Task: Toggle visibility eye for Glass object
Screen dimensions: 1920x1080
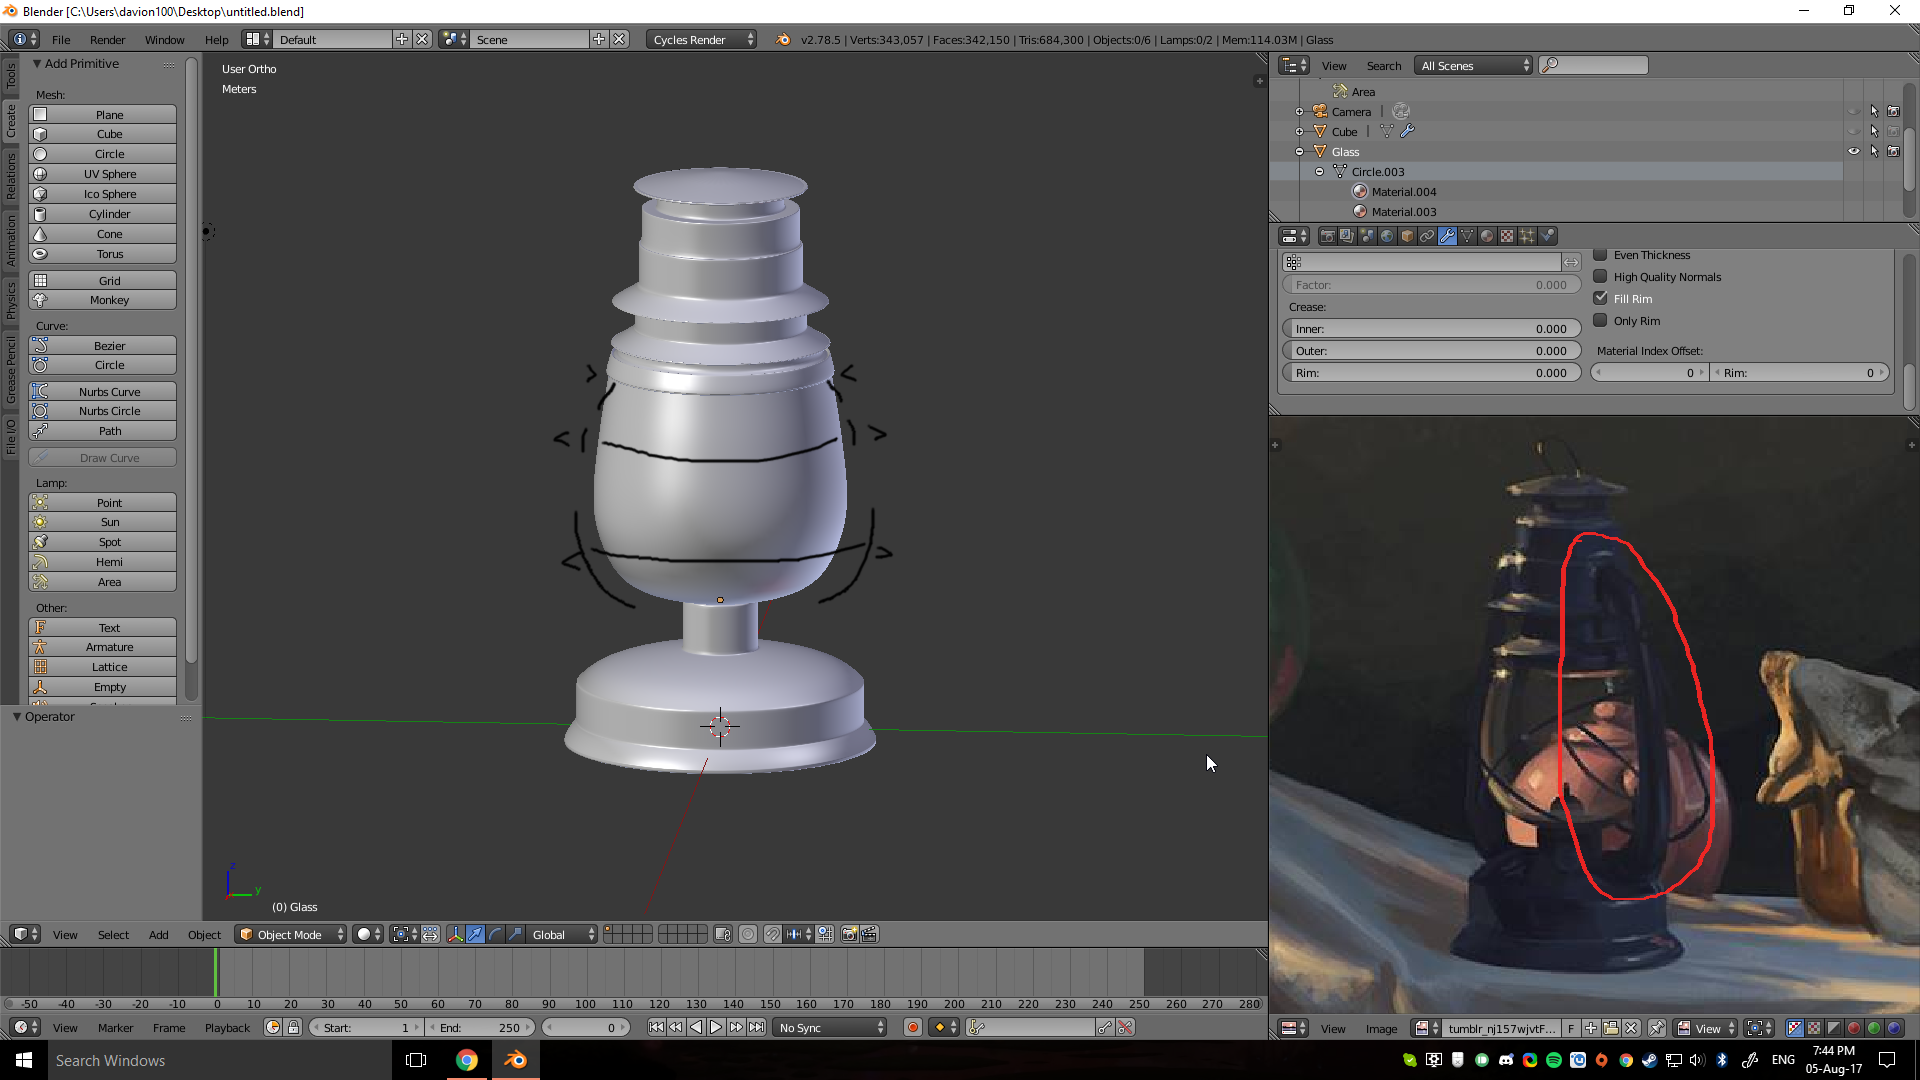Action: coord(1853,151)
